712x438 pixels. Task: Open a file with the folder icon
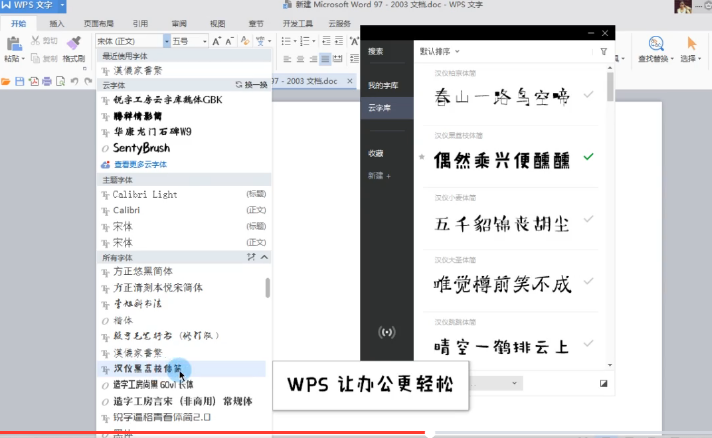pos(5,82)
